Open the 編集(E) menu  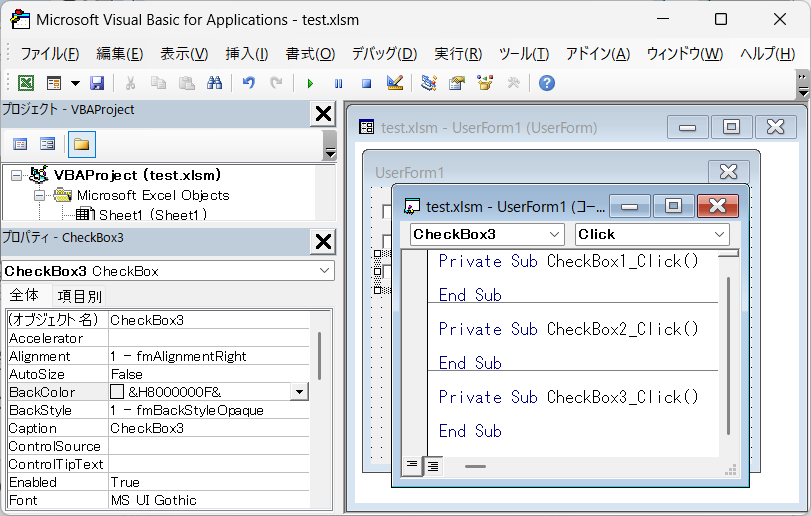(x=119, y=54)
